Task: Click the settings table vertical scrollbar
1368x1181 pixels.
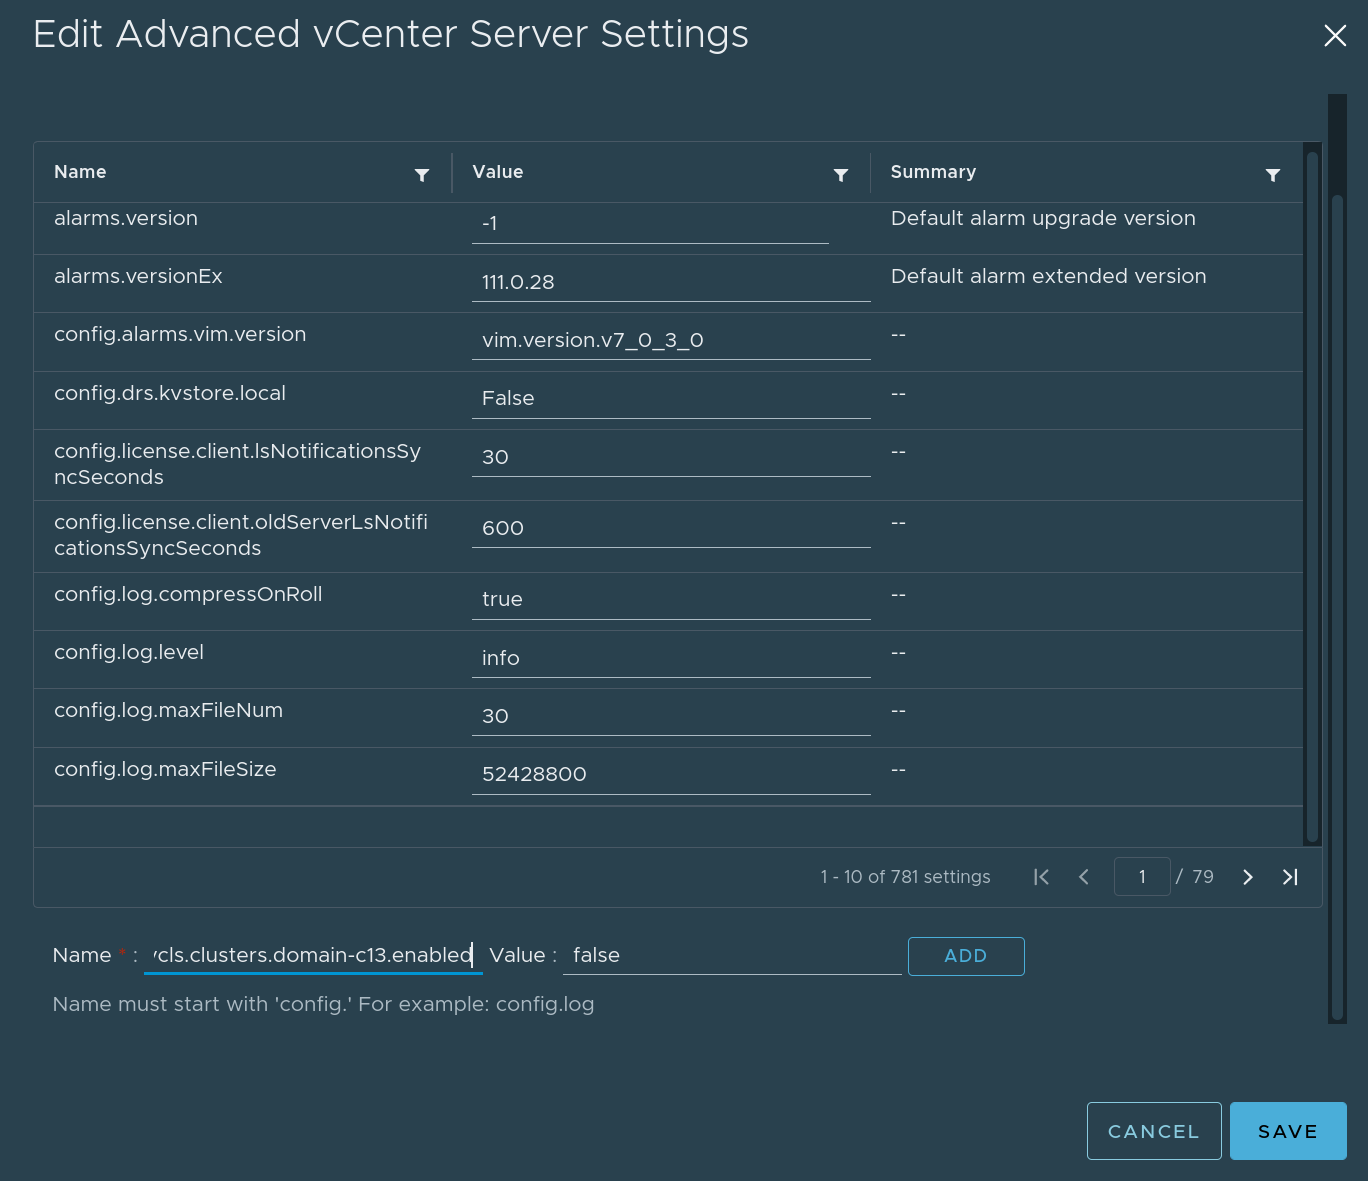Action: (1312, 495)
